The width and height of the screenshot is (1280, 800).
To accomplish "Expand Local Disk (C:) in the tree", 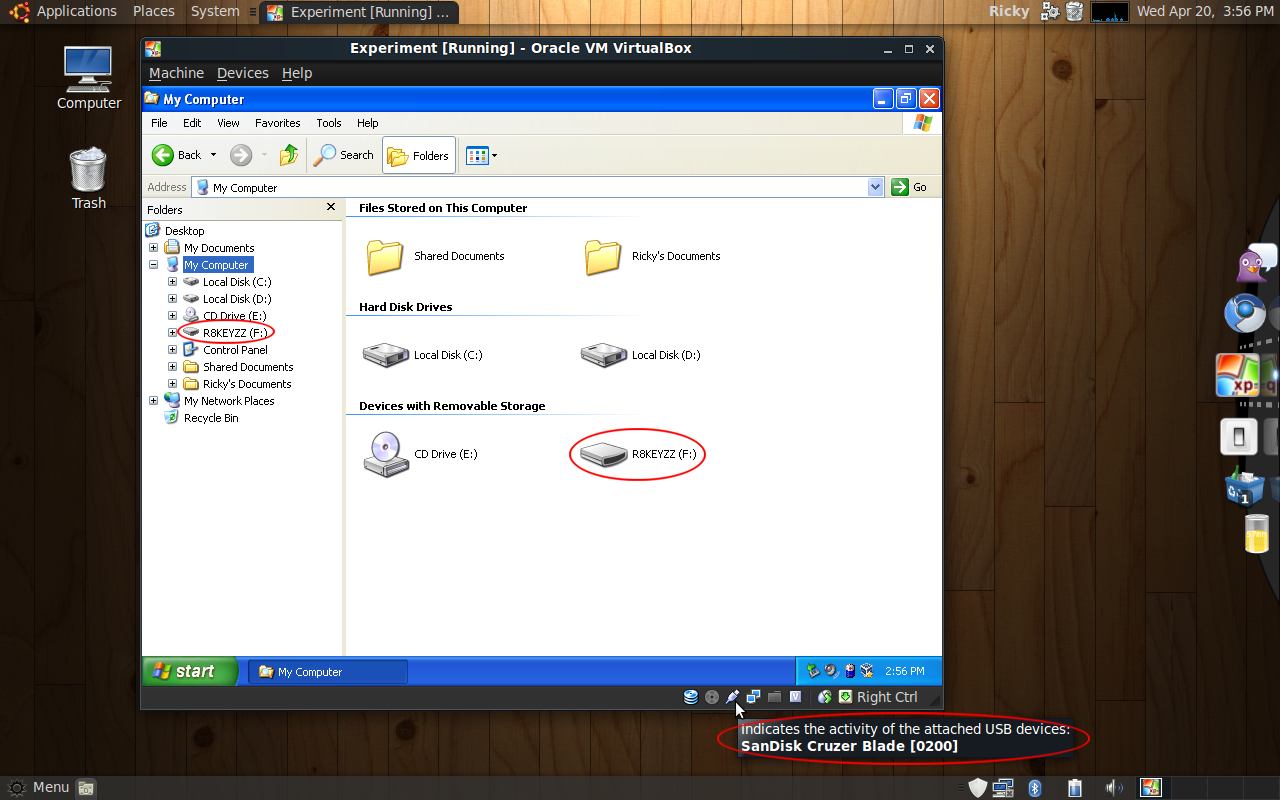I will (172, 282).
